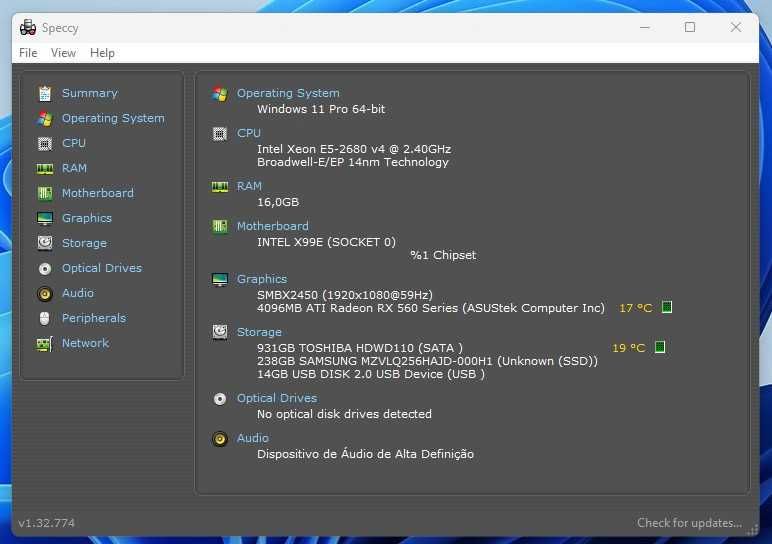
Task: Click the Summary clipboard icon in sidebar
Action: [45, 93]
